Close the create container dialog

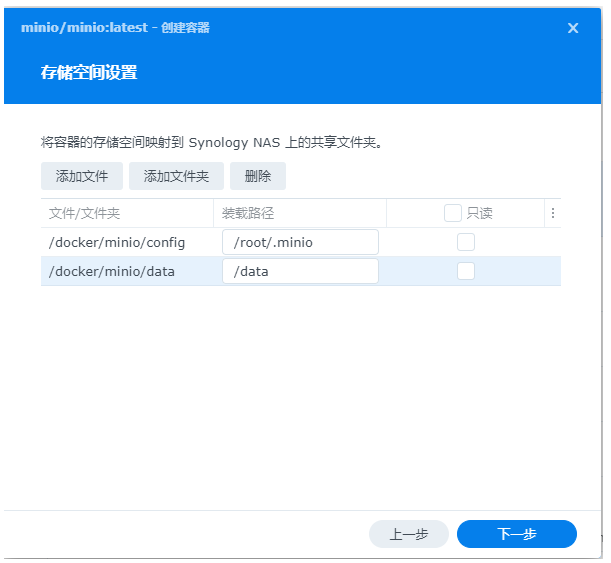coord(573,28)
